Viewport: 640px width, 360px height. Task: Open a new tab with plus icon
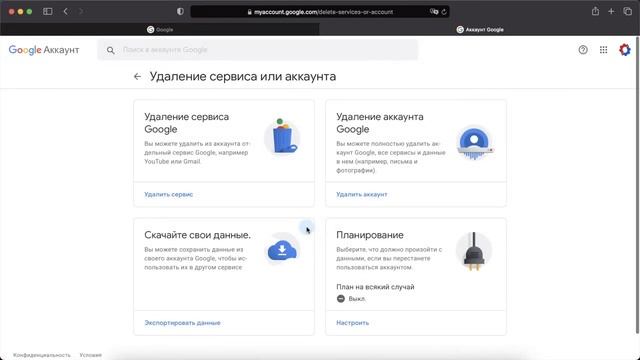(611, 11)
